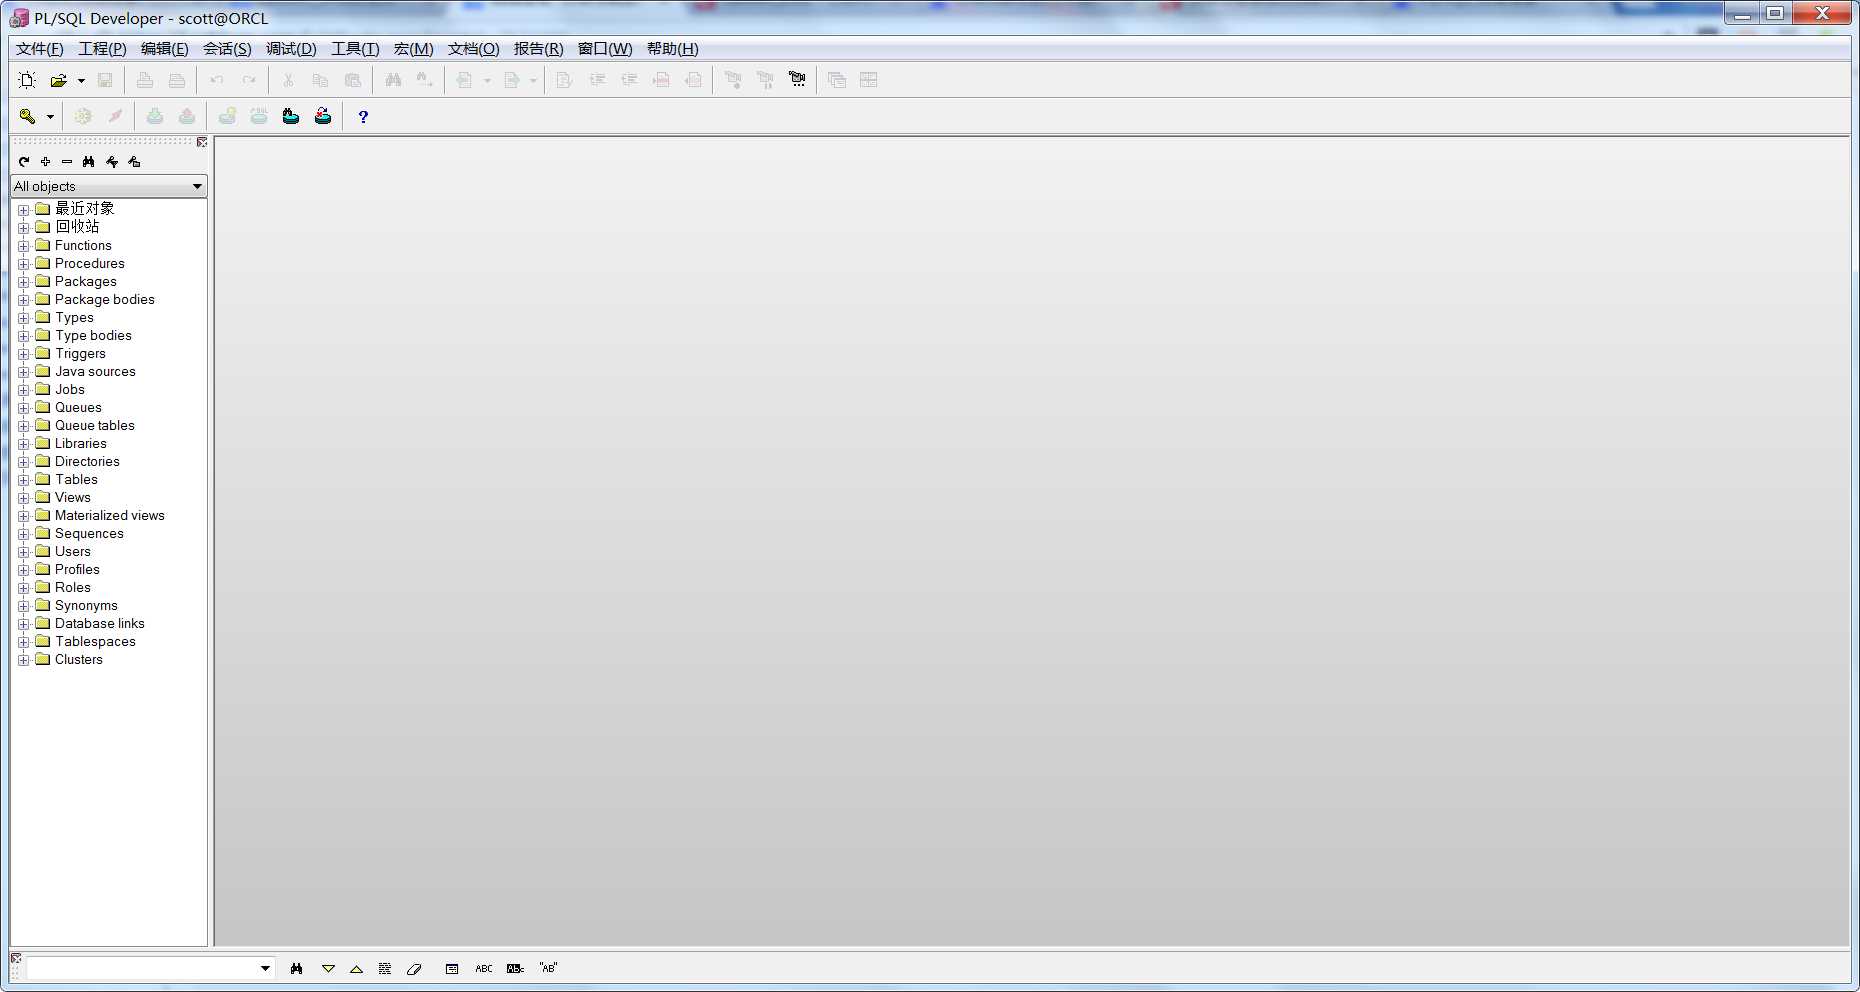Click the Cut scissors icon
1860x992 pixels.
tap(288, 80)
